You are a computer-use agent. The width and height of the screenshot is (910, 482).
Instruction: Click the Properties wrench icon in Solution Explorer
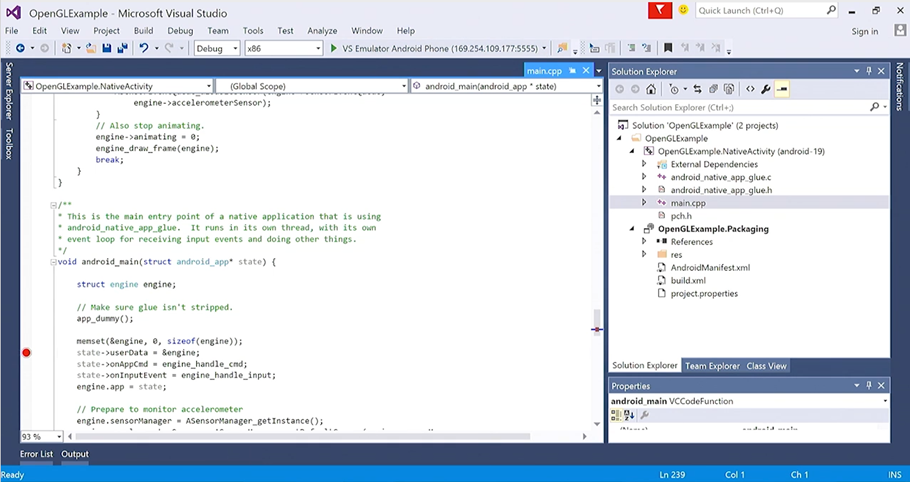click(765, 89)
